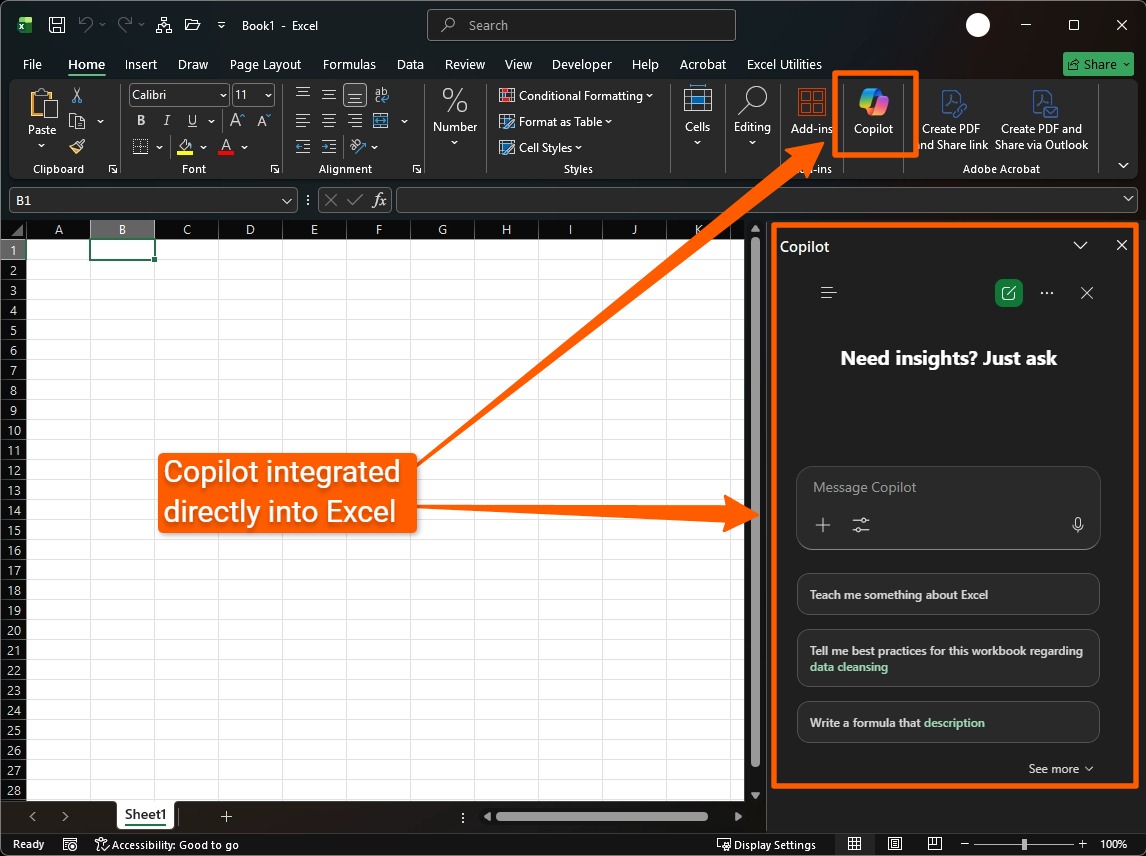Increase indent in Alignment group
This screenshot has width=1146, height=856.
click(329, 147)
